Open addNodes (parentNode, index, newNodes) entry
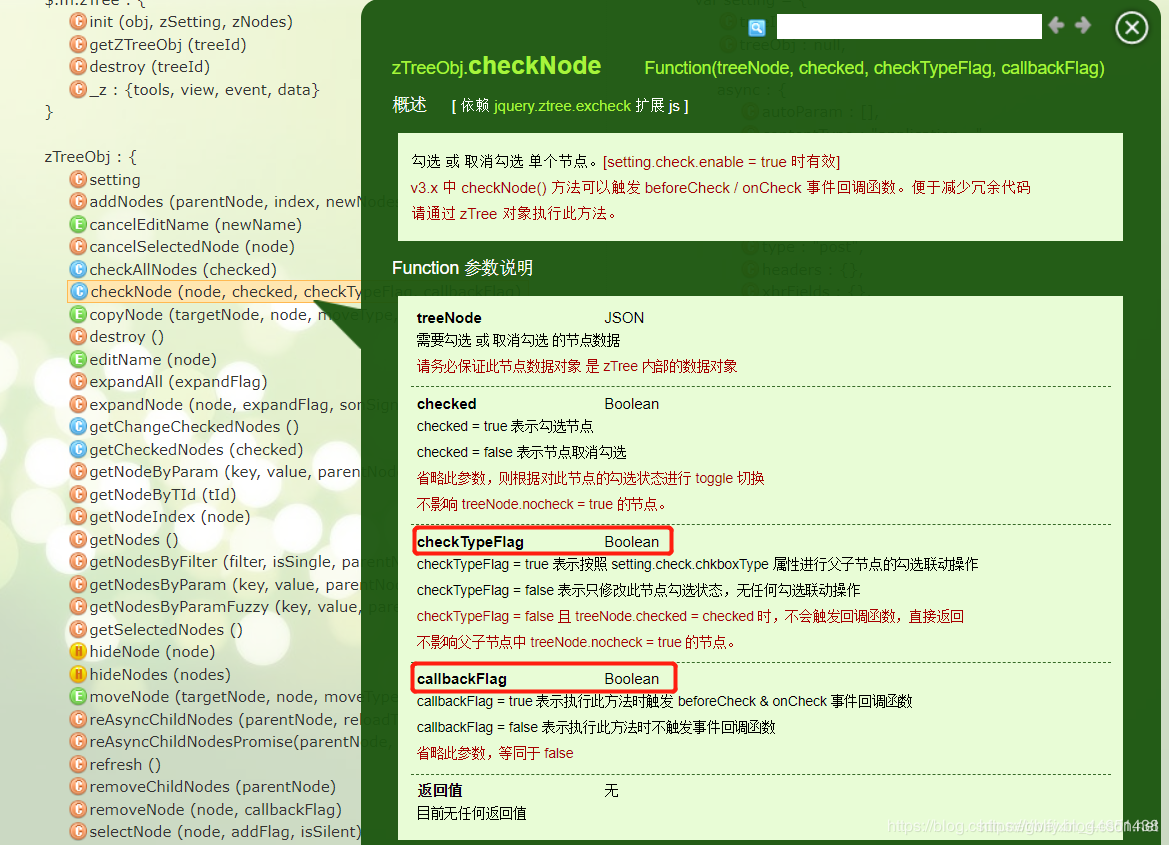The width and height of the screenshot is (1169, 845). [x=225, y=202]
